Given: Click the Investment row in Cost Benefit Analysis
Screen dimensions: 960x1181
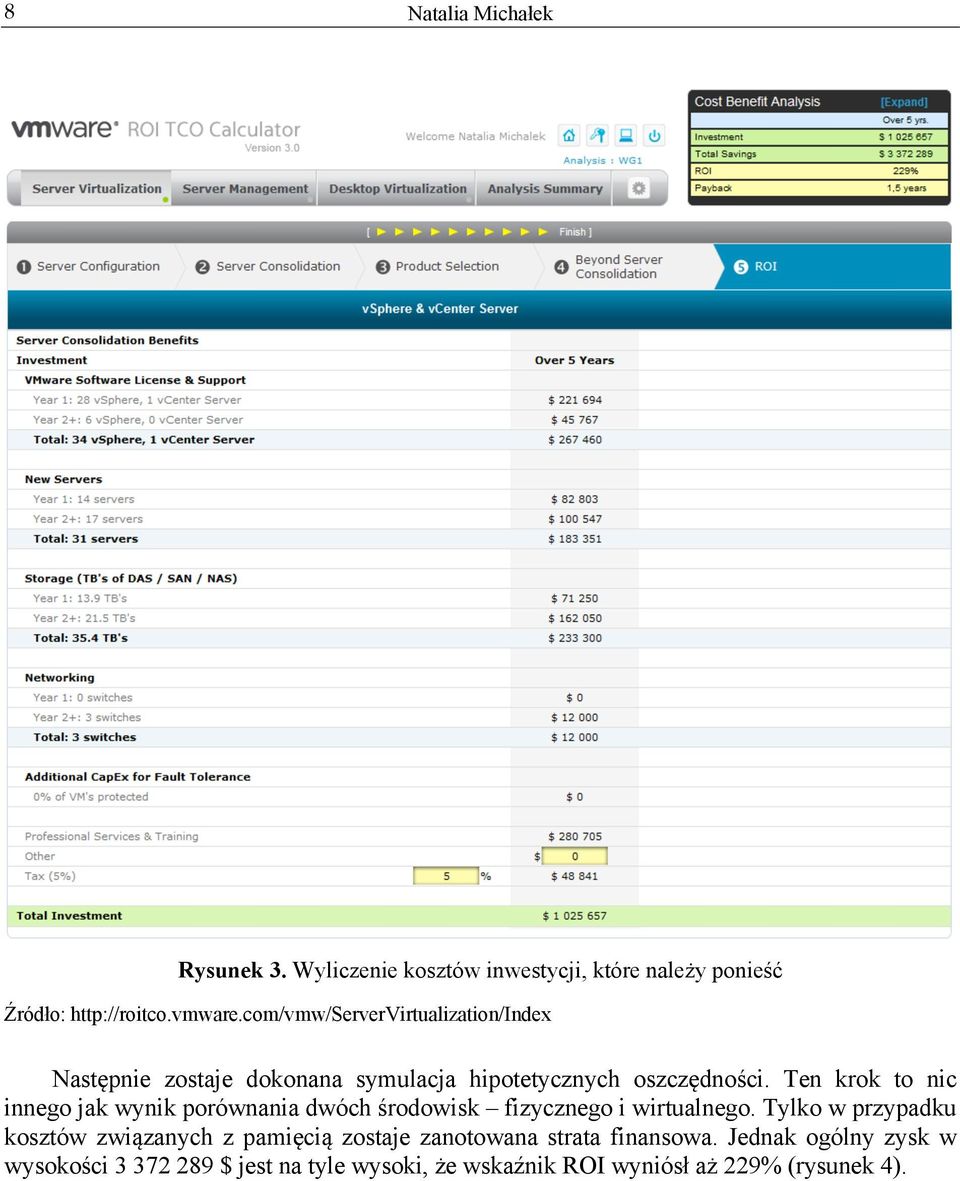Looking at the screenshot, I should pos(819,137).
